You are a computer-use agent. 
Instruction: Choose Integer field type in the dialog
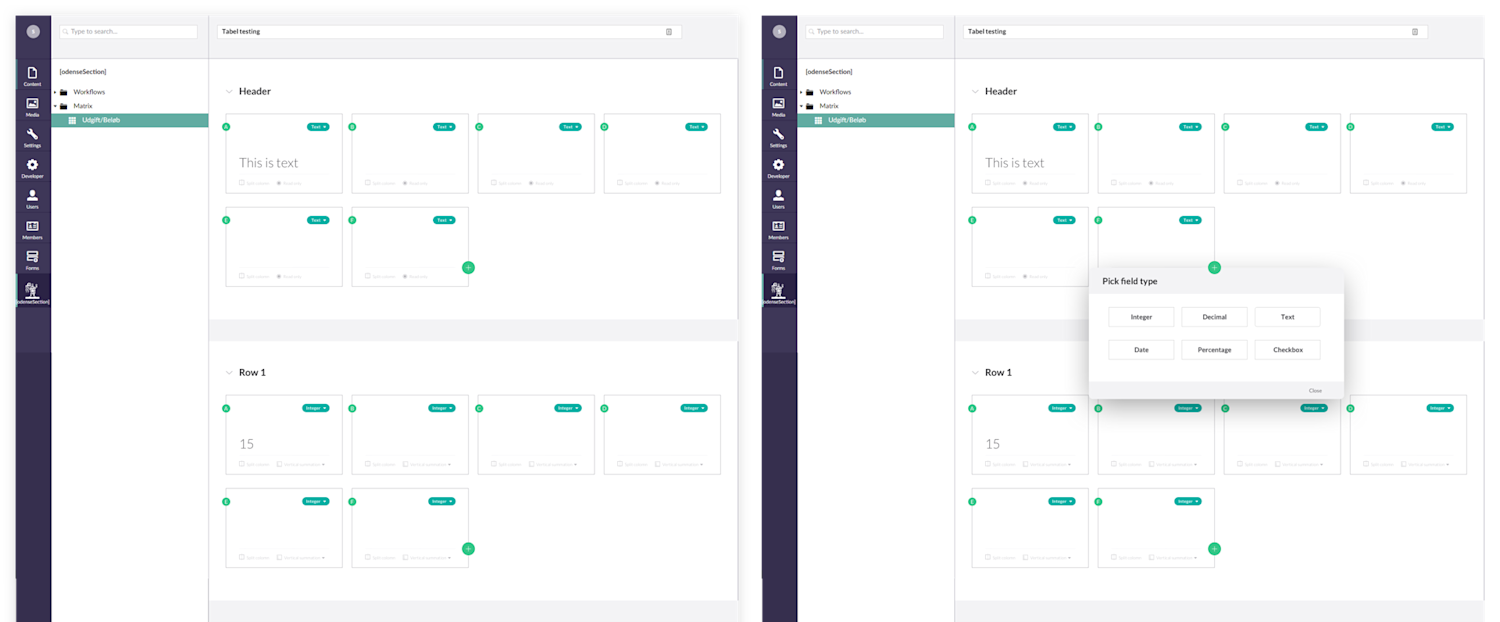(x=1141, y=317)
